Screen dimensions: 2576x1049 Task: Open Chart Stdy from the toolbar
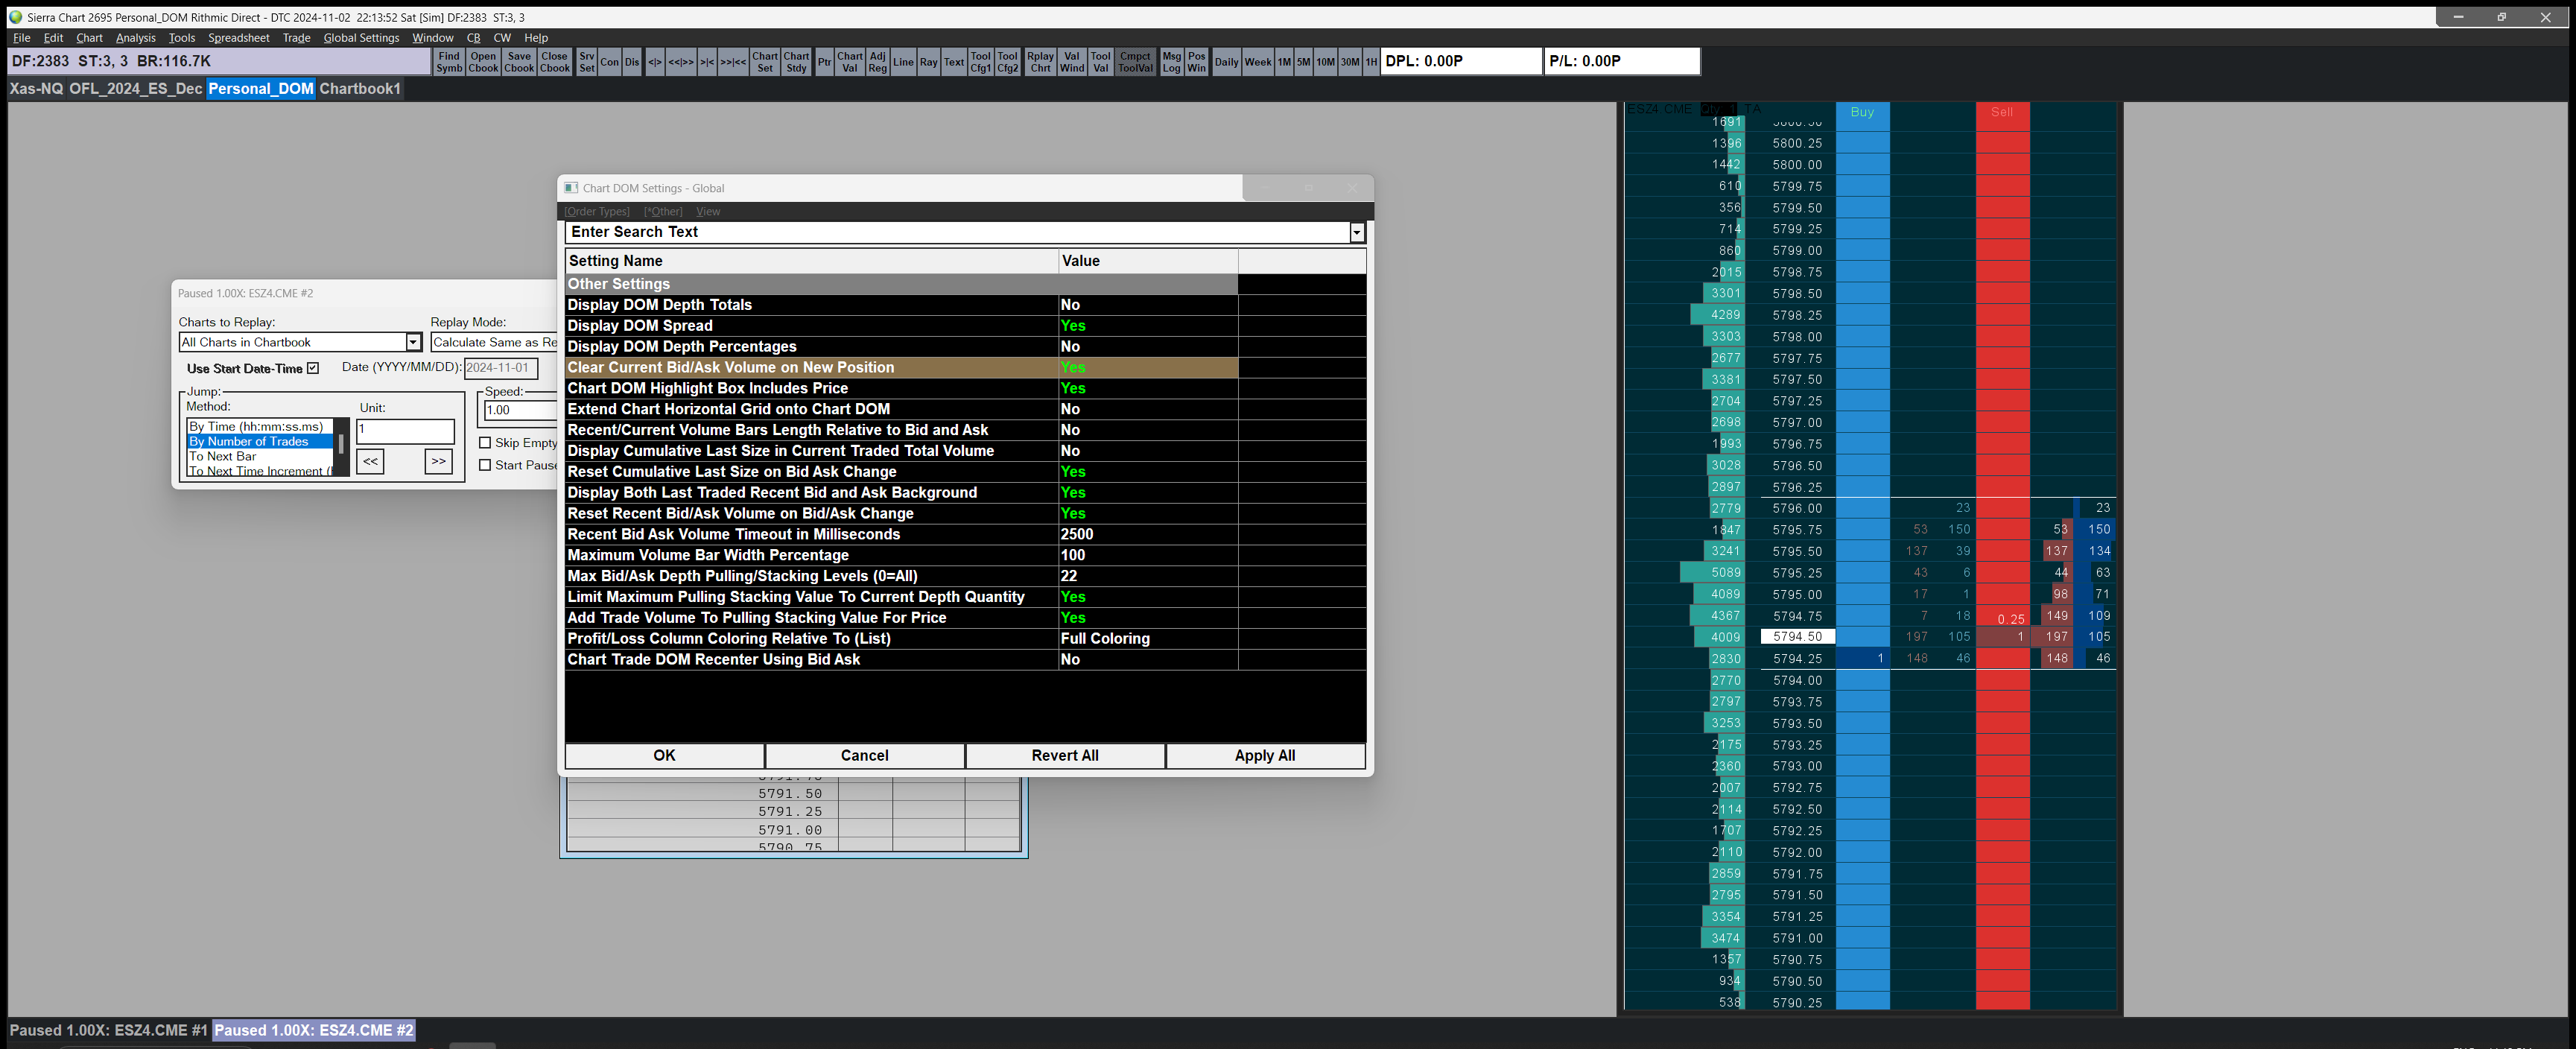(796, 62)
